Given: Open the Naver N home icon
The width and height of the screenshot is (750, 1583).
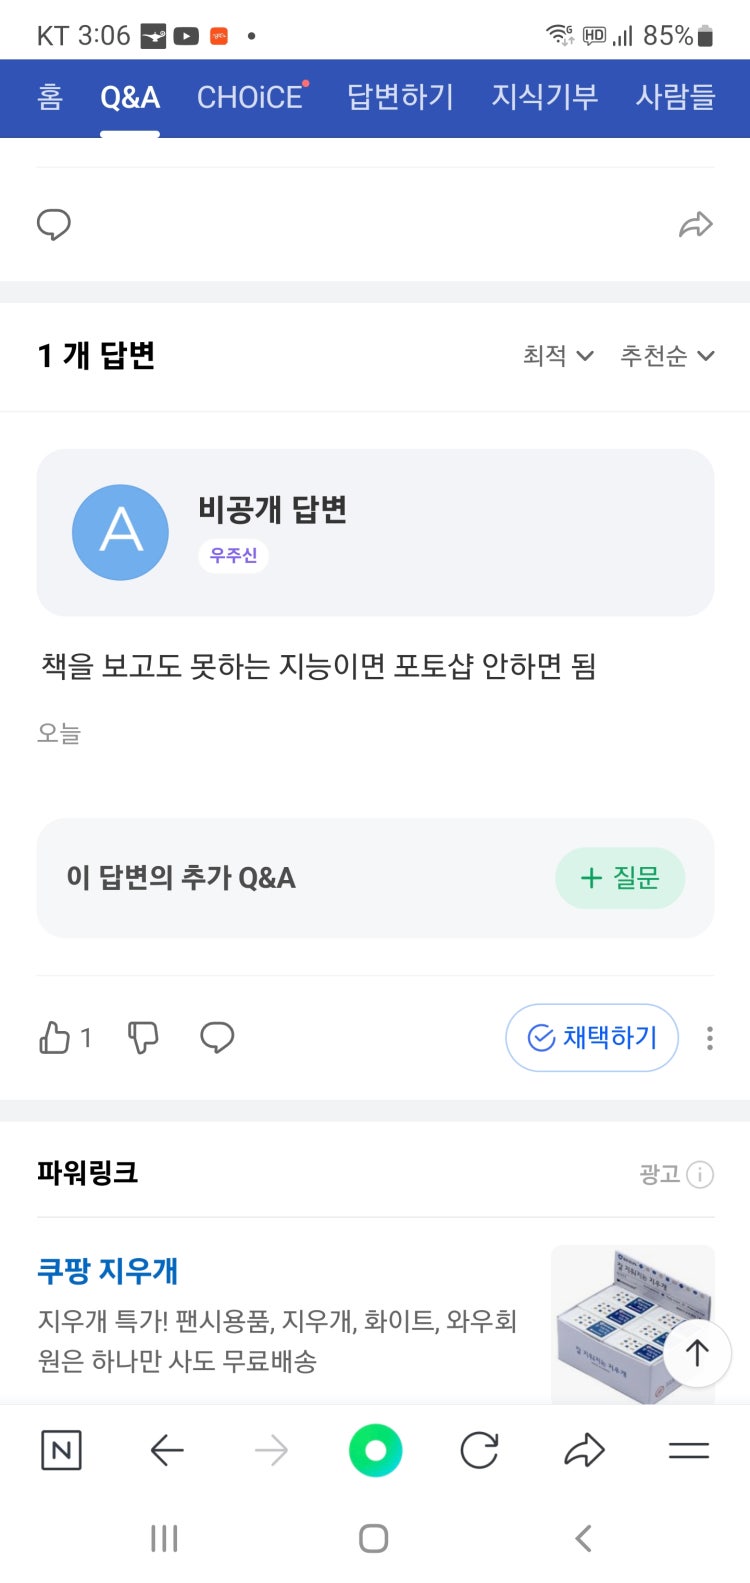Looking at the screenshot, I should (61, 1450).
